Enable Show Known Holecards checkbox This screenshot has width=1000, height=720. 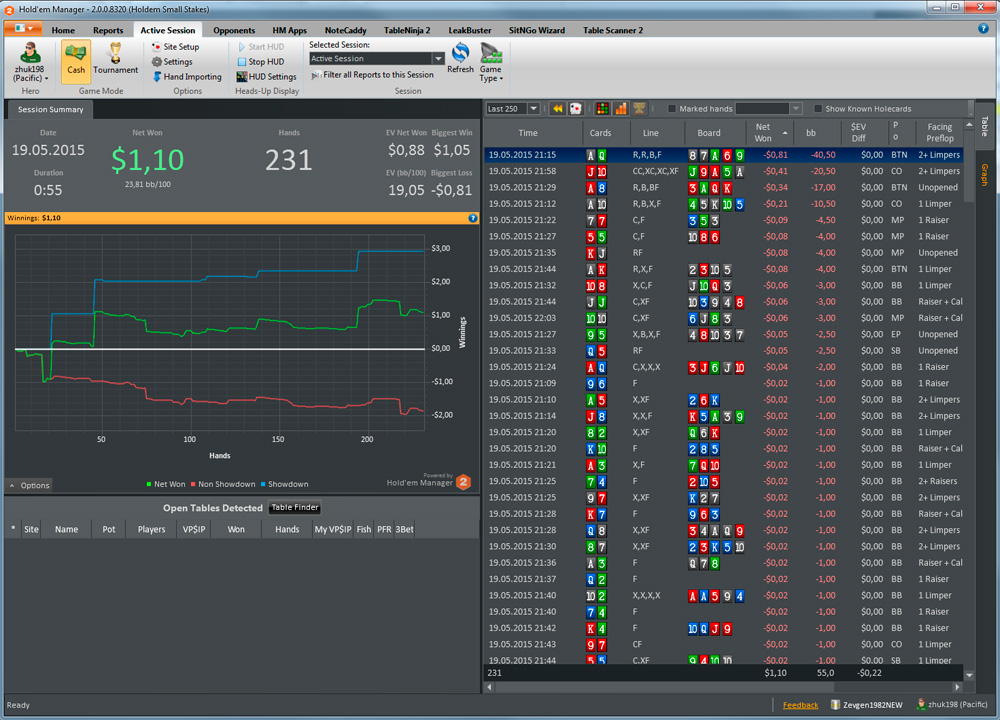coord(818,108)
